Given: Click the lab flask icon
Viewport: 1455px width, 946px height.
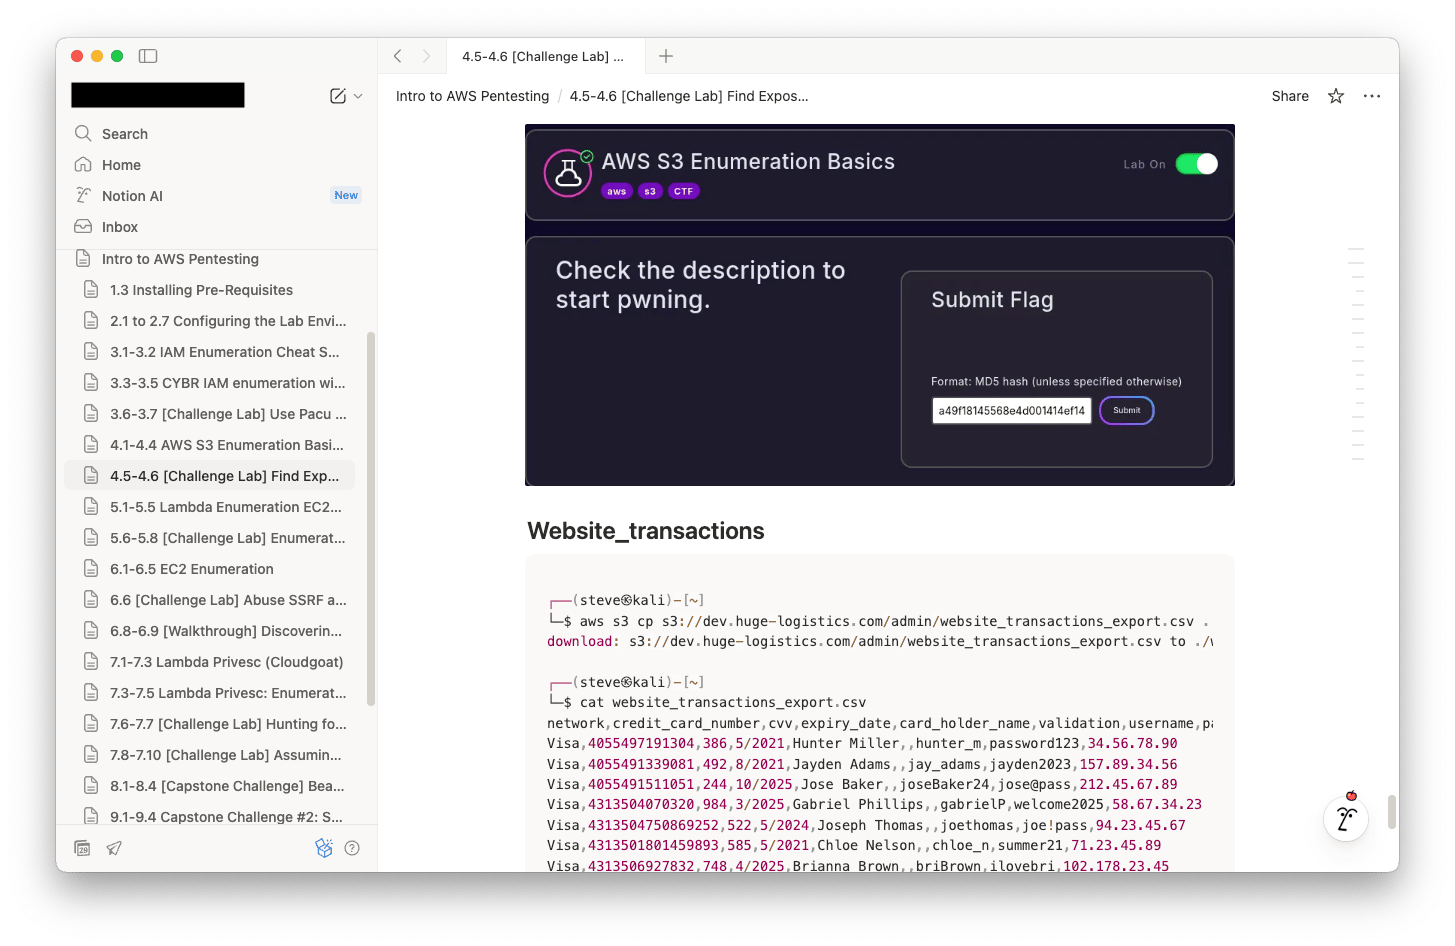Looking at the screenshot, I should (x=568, y=173).
